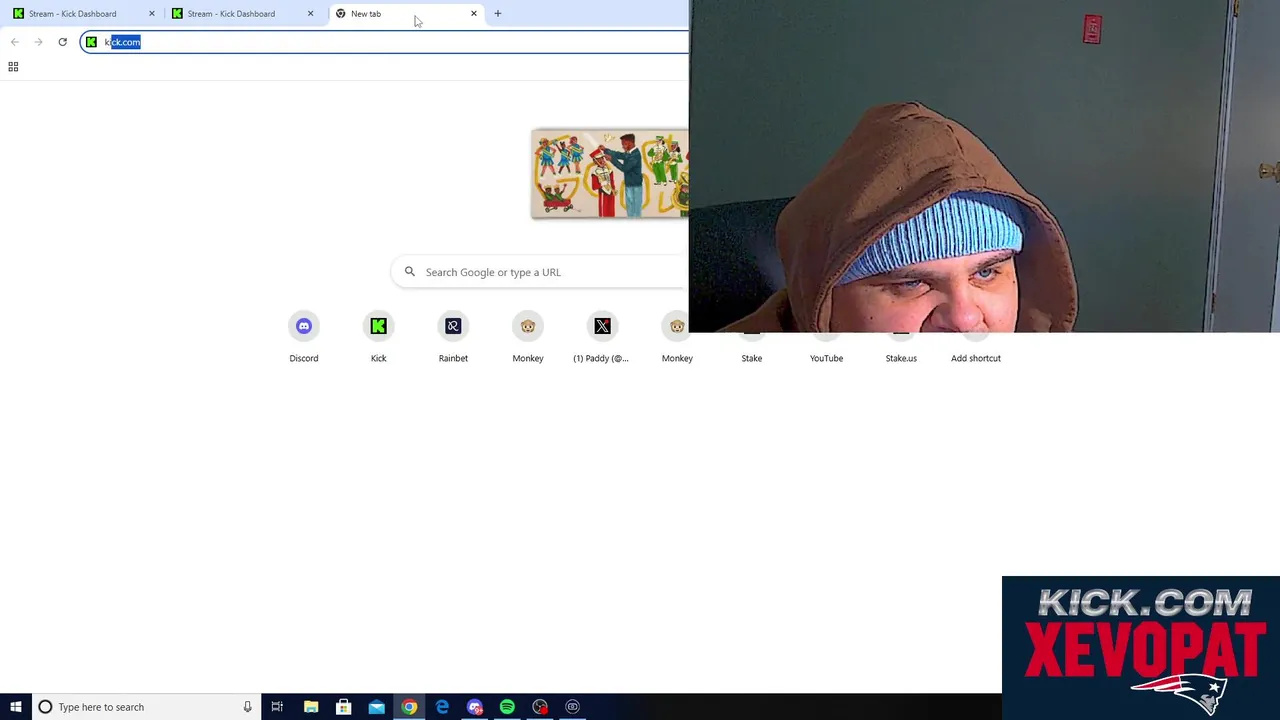
Task: Open the Stake.us shortcut
Action: click(901, 350)
